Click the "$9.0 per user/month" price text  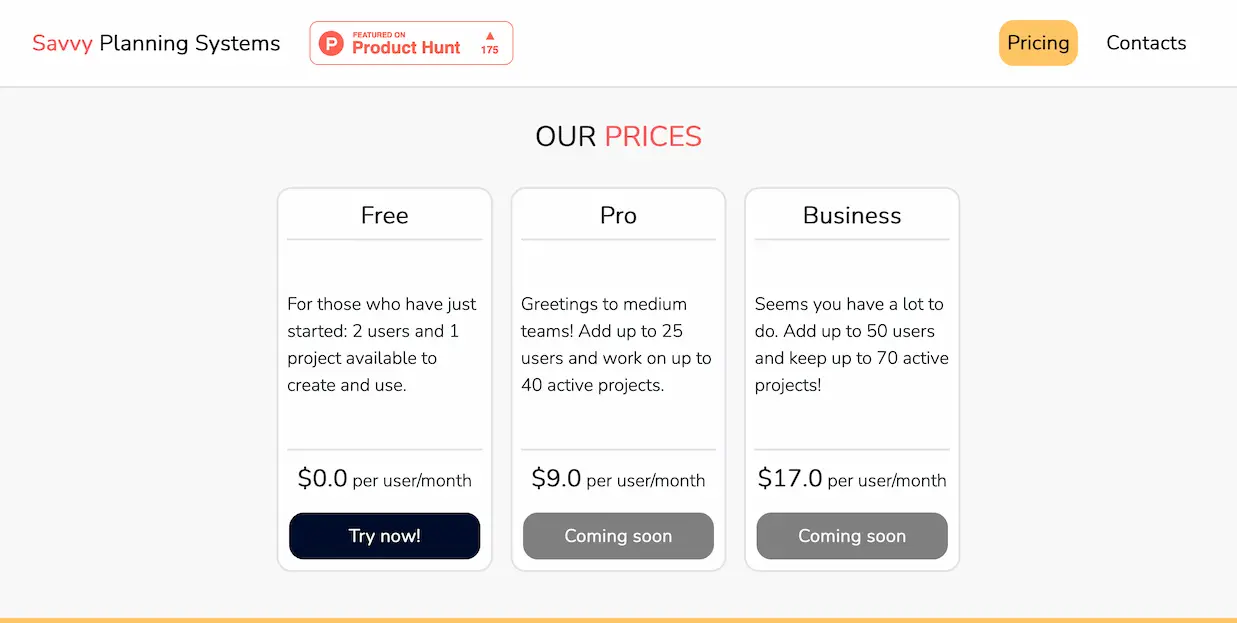coord(618,478)
